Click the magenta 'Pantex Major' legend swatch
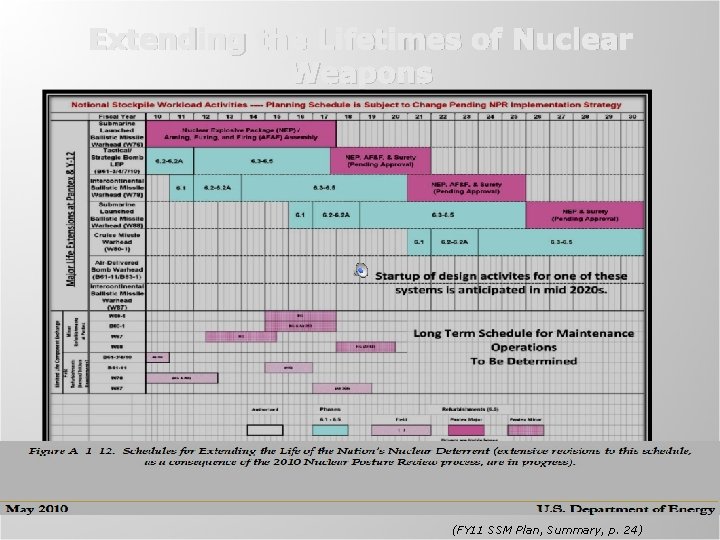 (x=466, y=430)
